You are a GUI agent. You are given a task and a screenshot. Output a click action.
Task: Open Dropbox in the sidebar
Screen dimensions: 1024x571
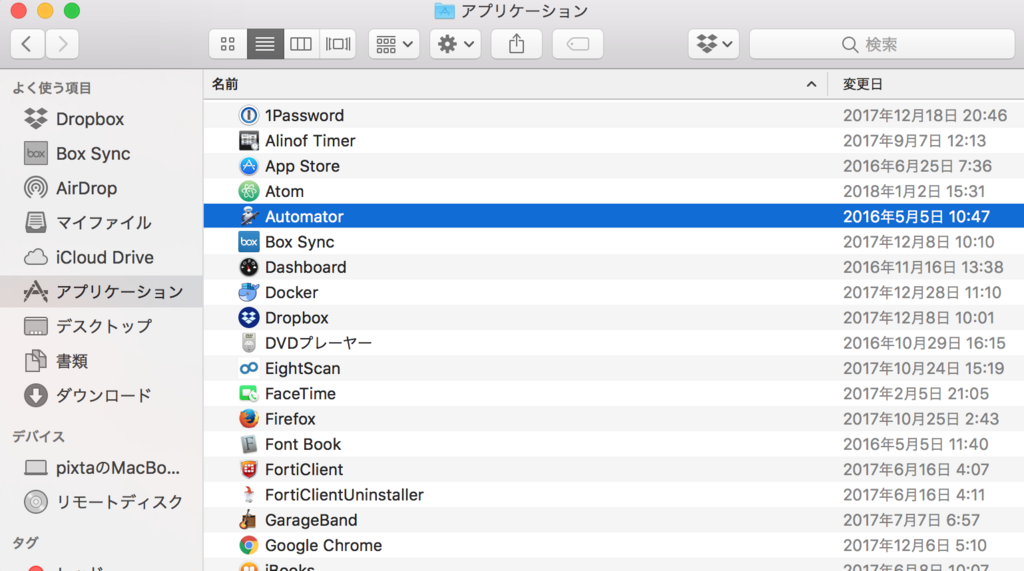coord(101,119)
